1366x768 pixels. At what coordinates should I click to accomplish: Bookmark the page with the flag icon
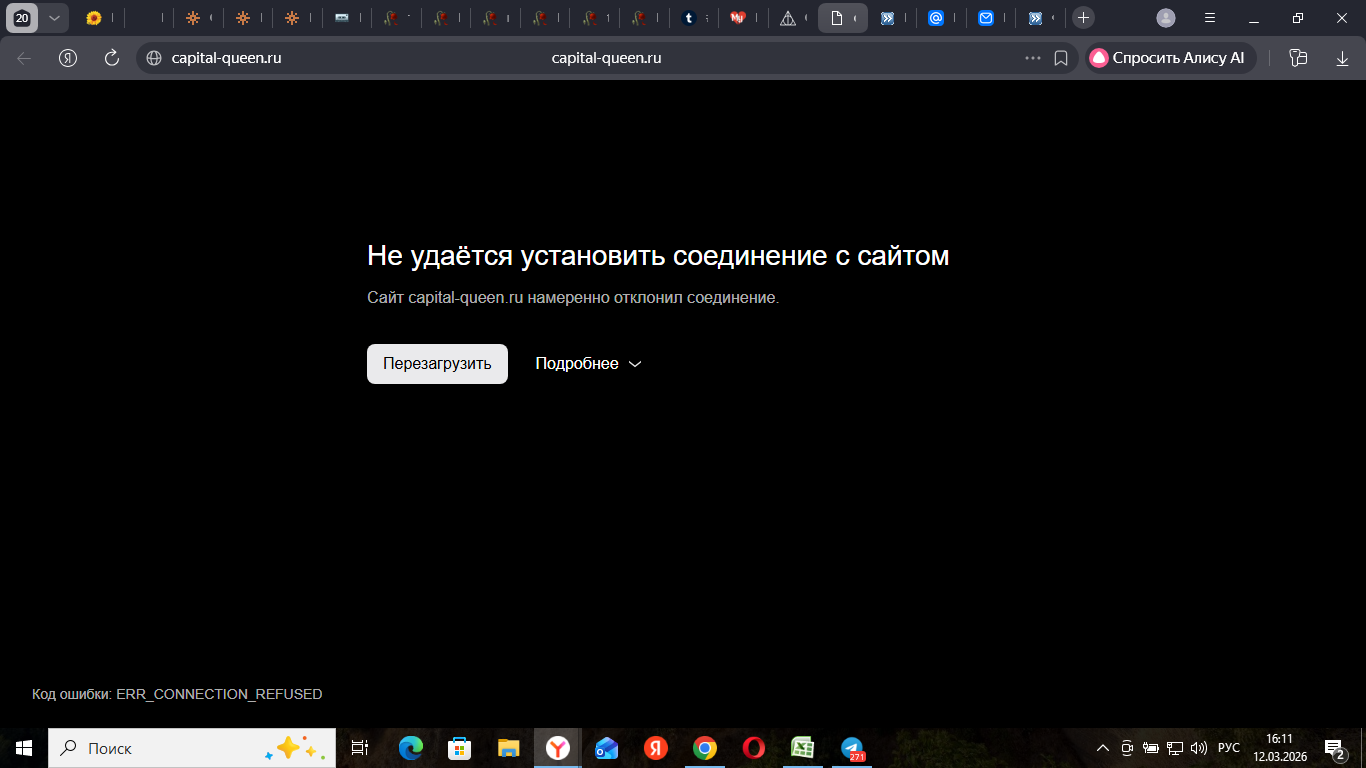[1062, 57]
